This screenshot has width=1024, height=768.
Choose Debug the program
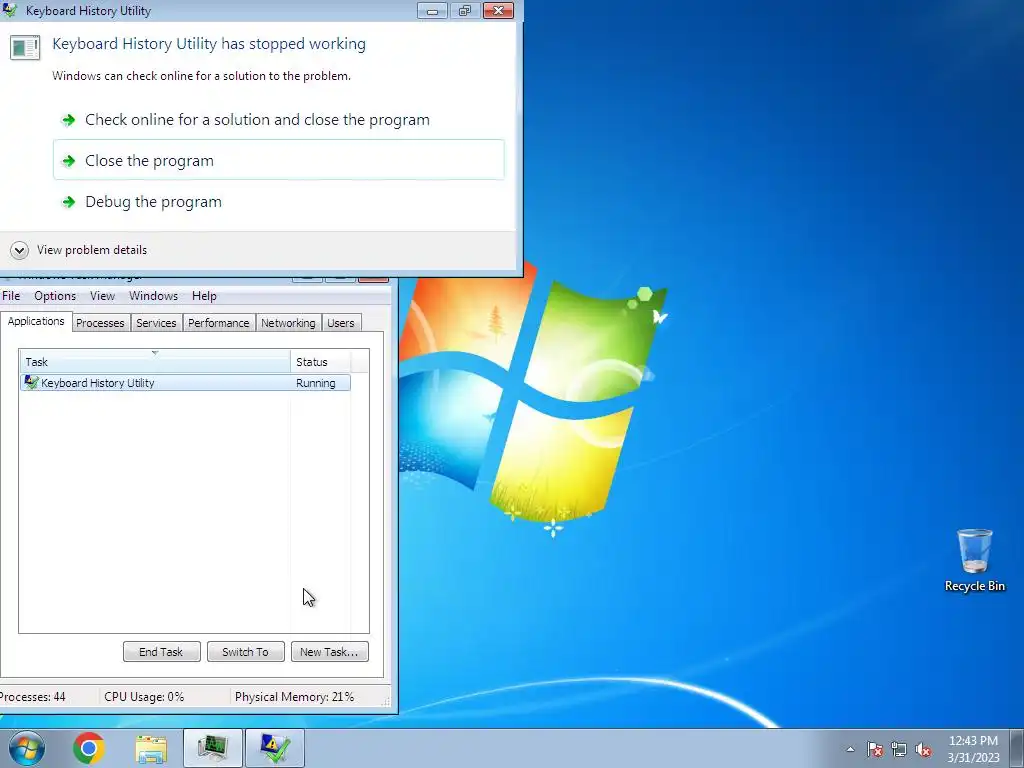(x=278, y=201)
